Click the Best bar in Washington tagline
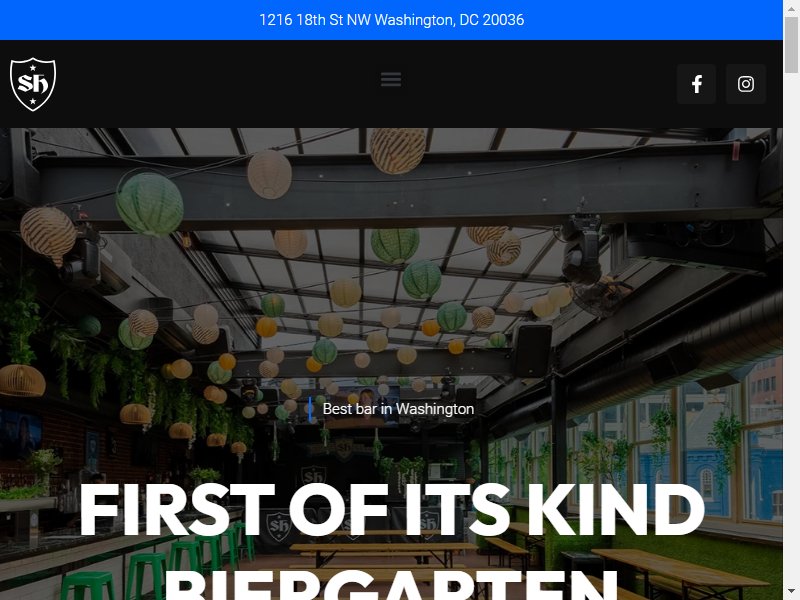 pos(398,409)
